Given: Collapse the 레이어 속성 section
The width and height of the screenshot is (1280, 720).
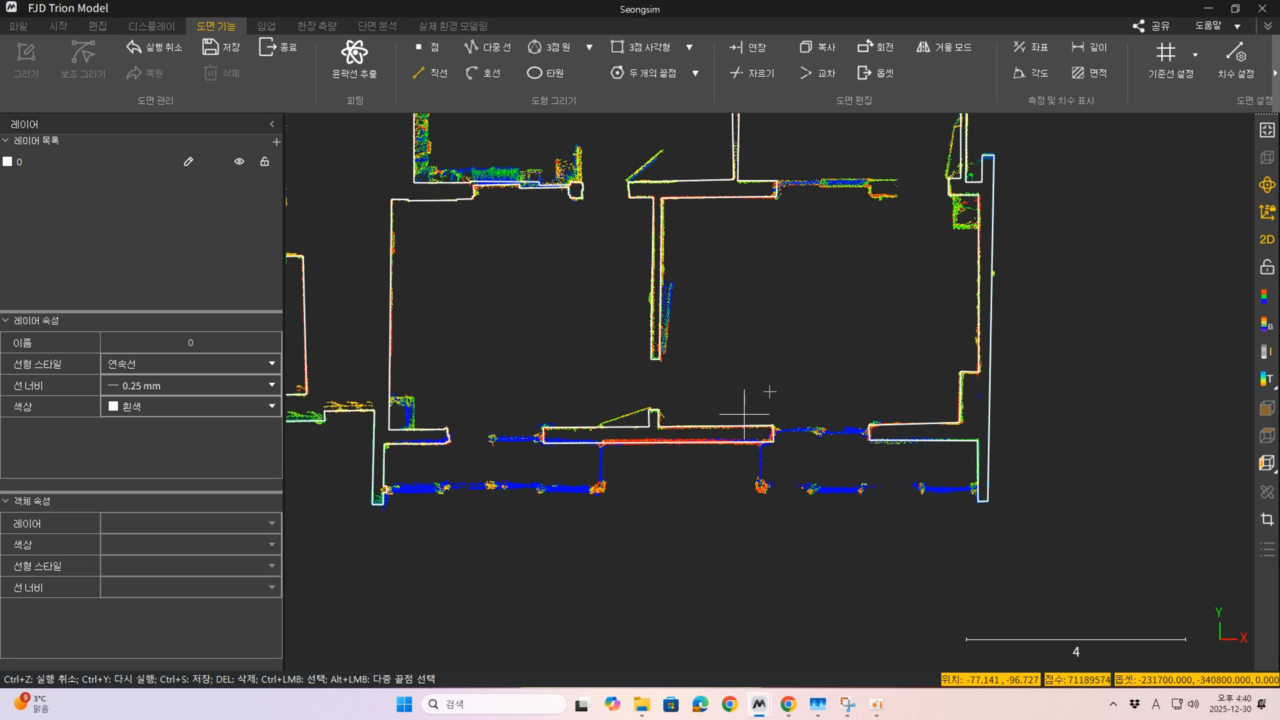Looking at the screenshot, I should pyautogui.click(x=6, y=321).
